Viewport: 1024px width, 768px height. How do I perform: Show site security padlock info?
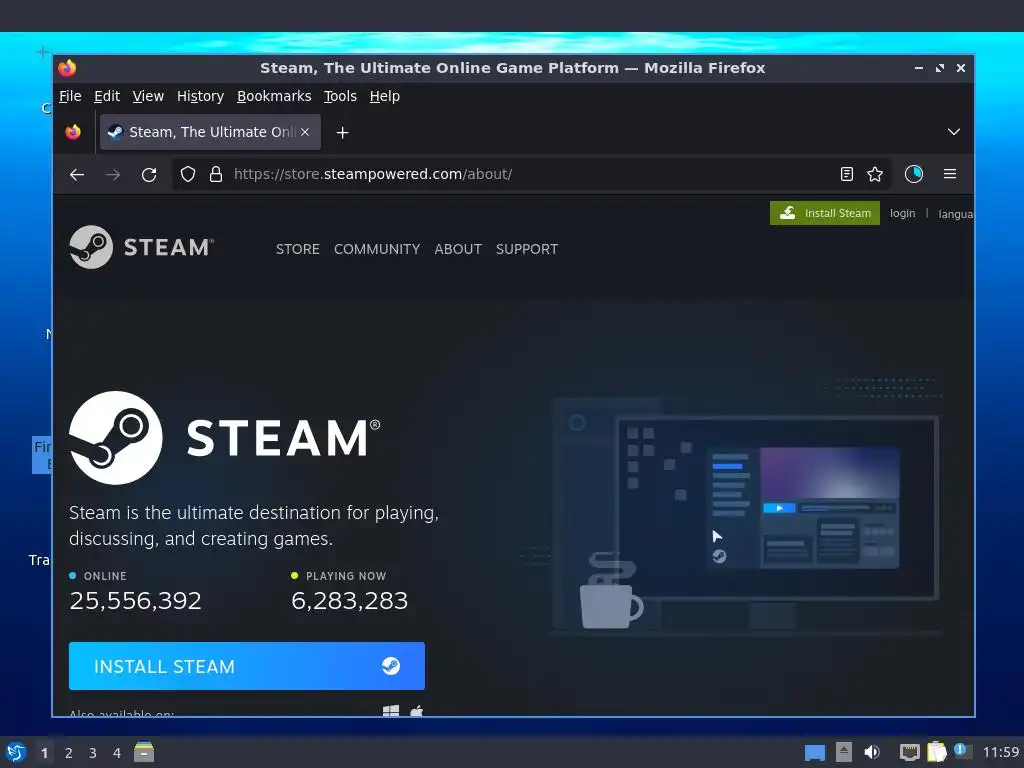point(216,174)
